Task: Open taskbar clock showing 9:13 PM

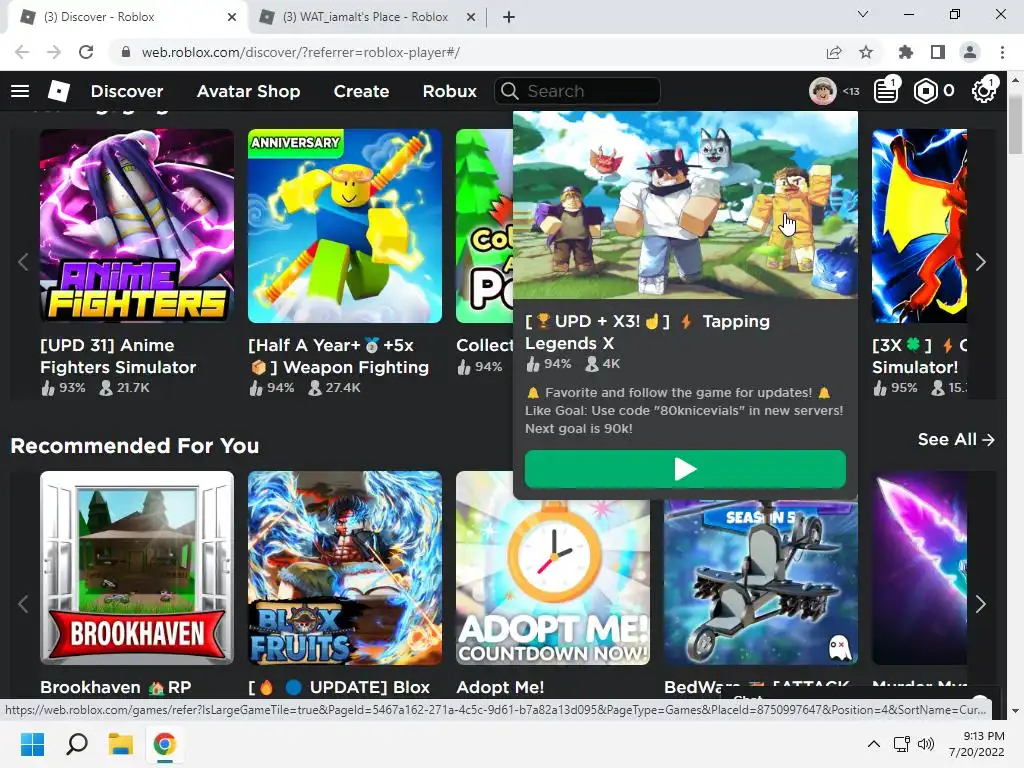Action: click(977, 744)
